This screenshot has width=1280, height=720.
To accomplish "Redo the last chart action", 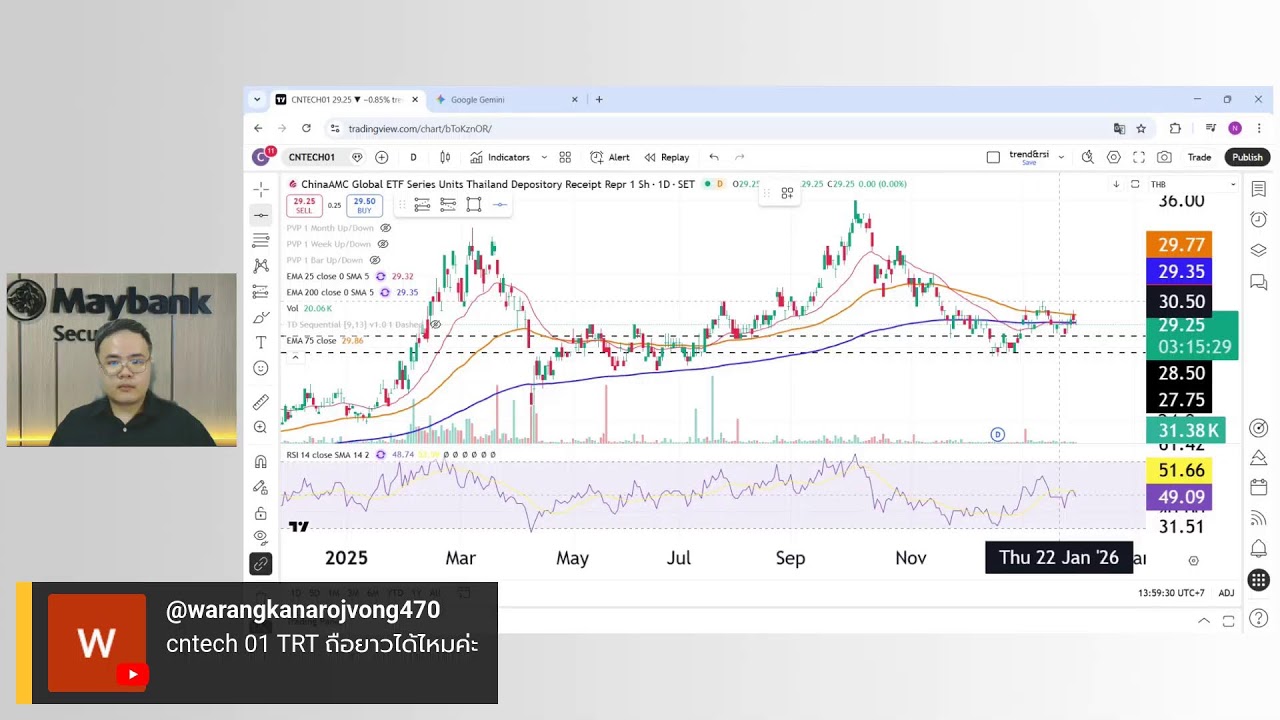I will (740, 157).
